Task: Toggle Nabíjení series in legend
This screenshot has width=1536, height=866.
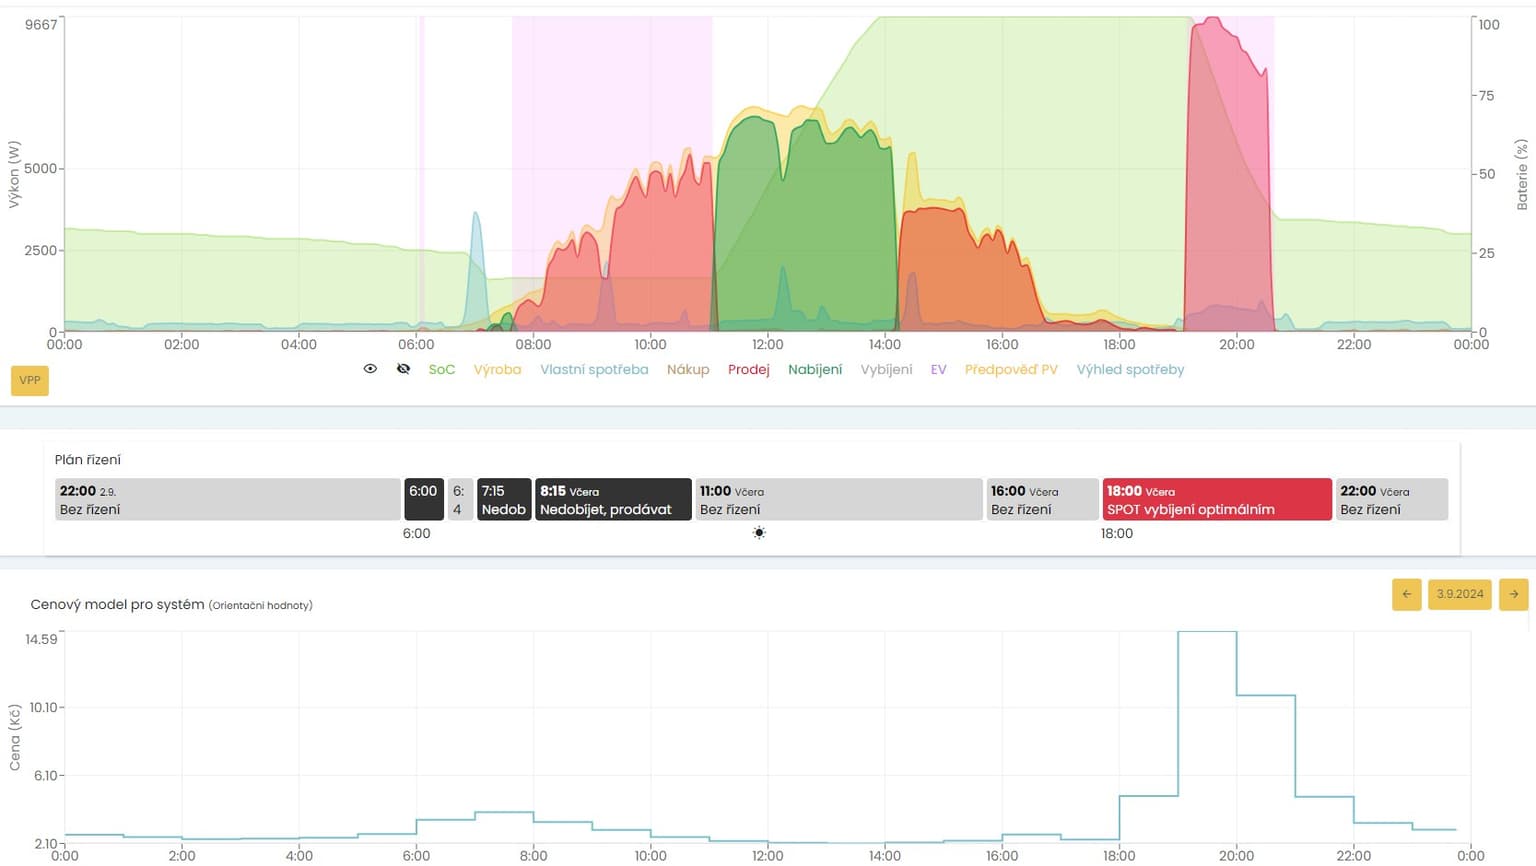Action: click(815, 370)
